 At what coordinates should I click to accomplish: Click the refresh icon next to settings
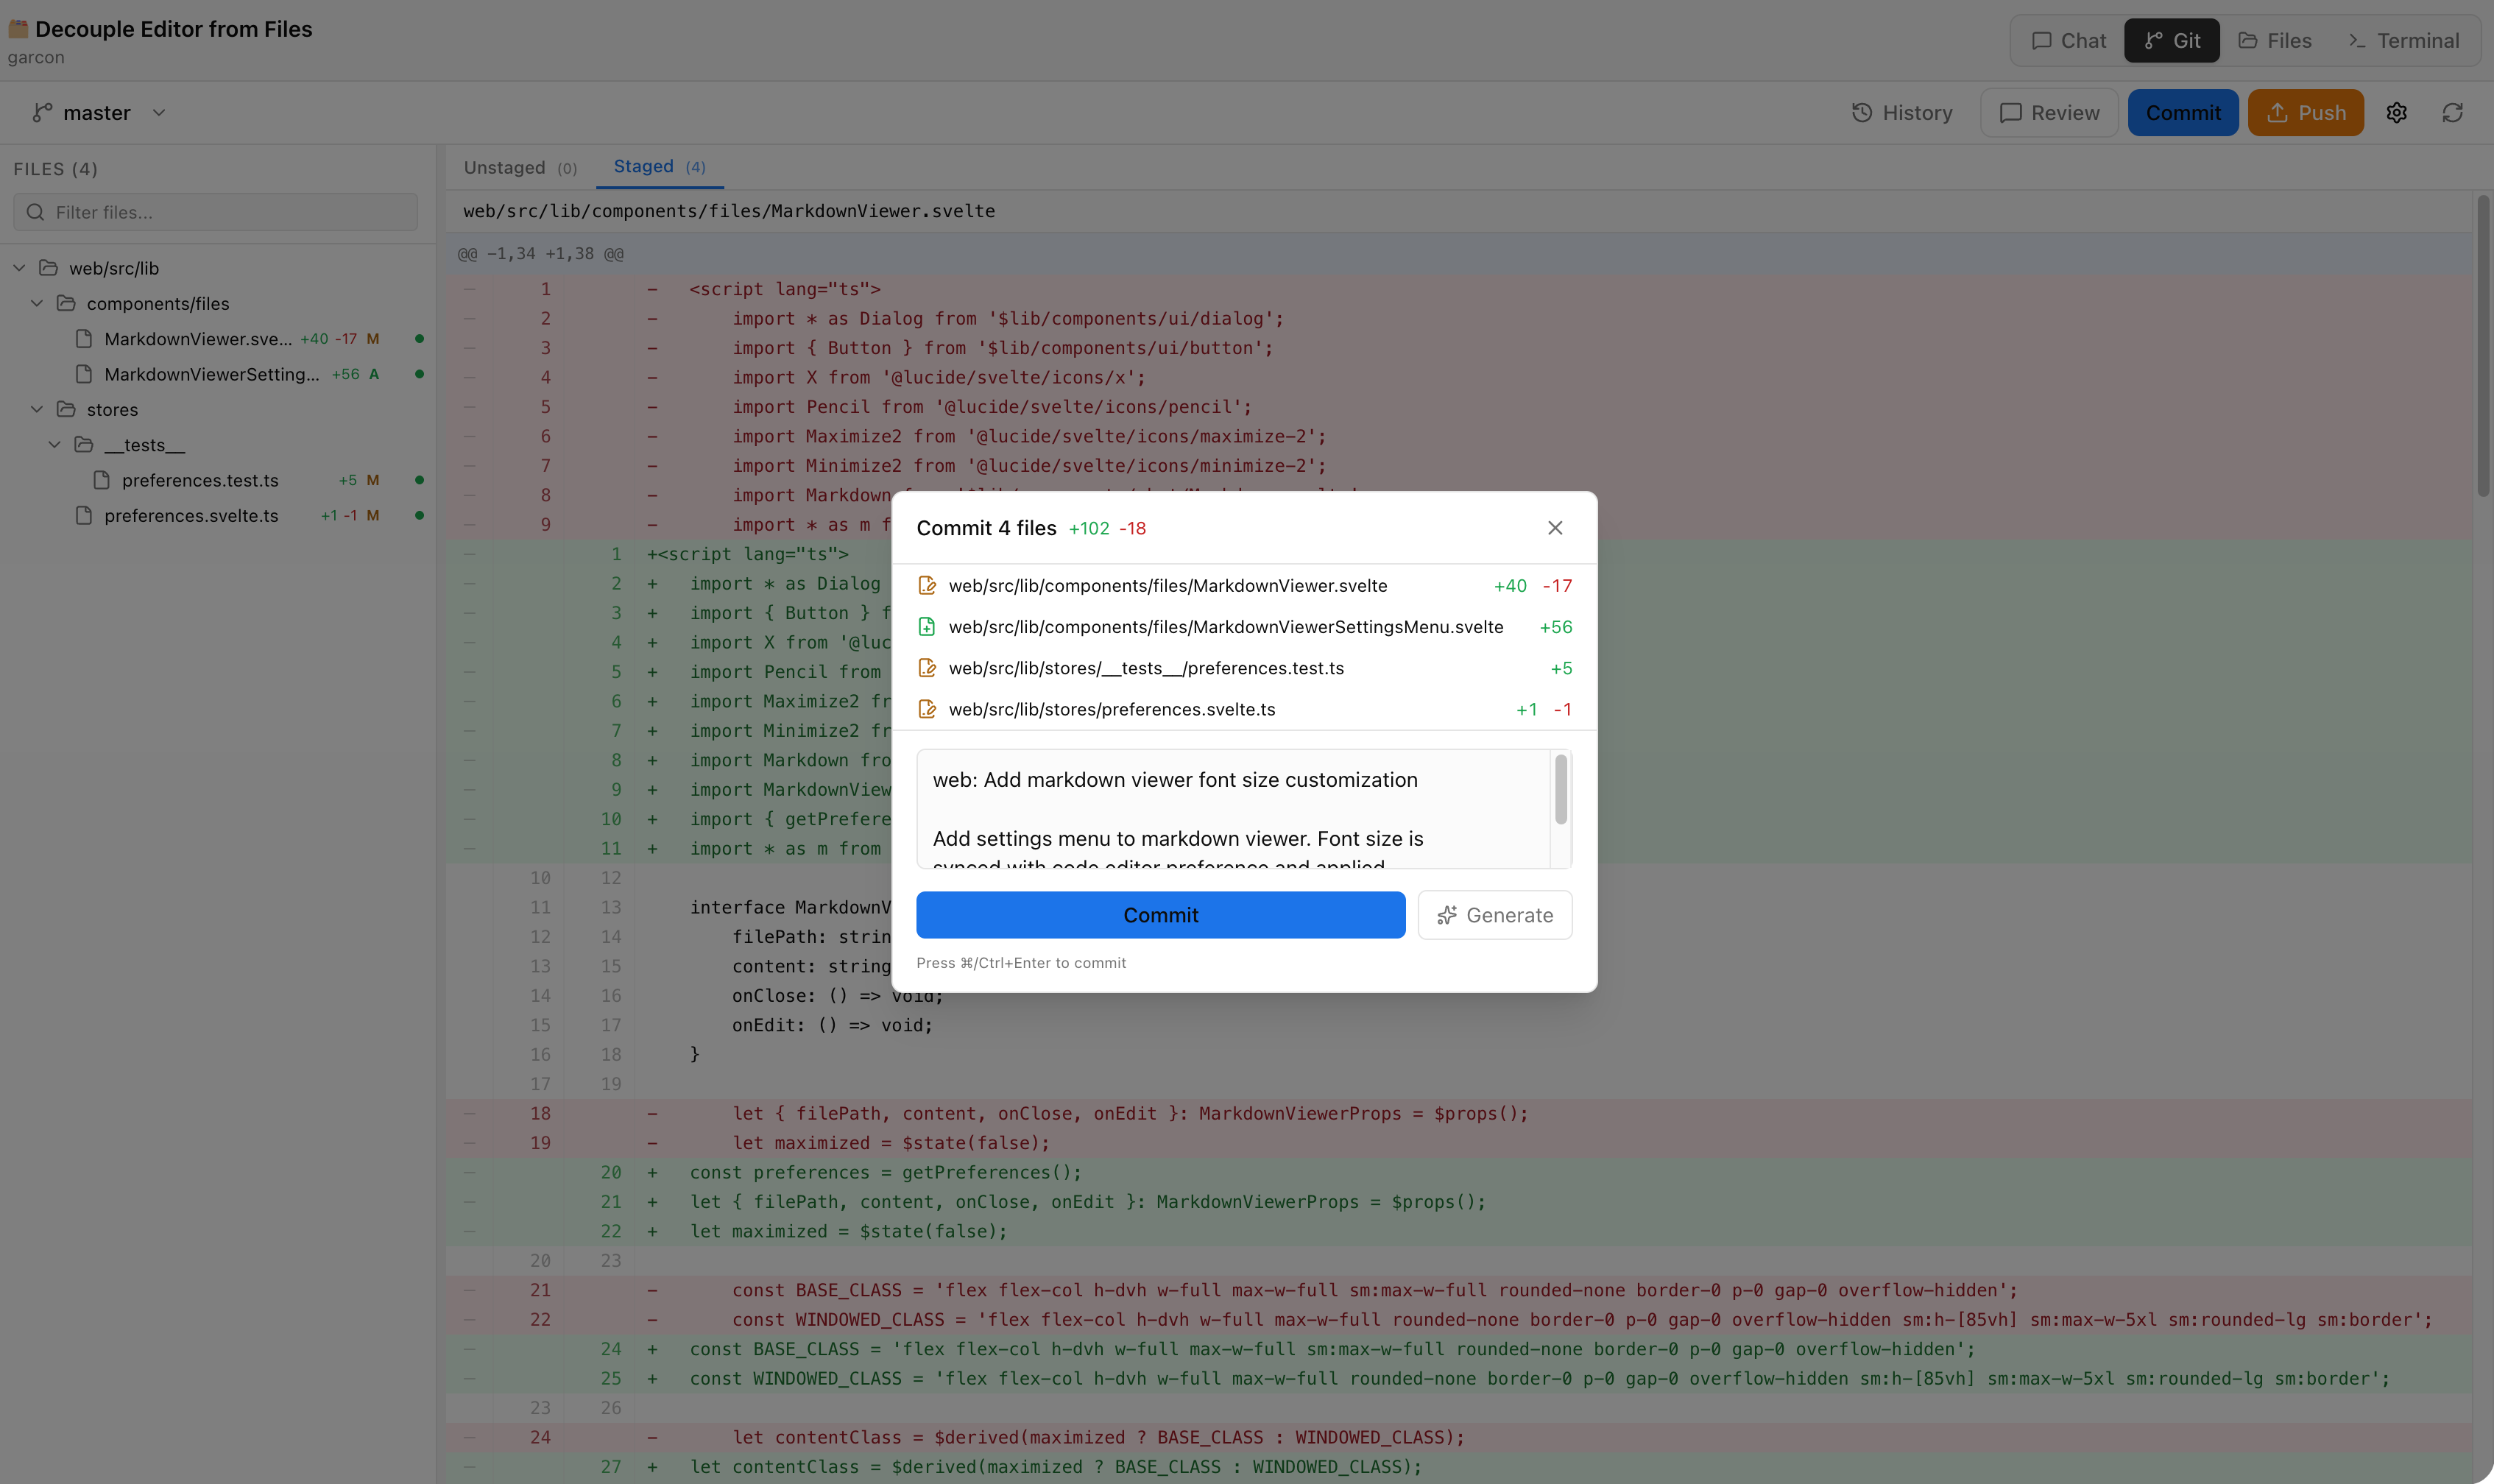pyautogui.click(x=2453, y=112)
